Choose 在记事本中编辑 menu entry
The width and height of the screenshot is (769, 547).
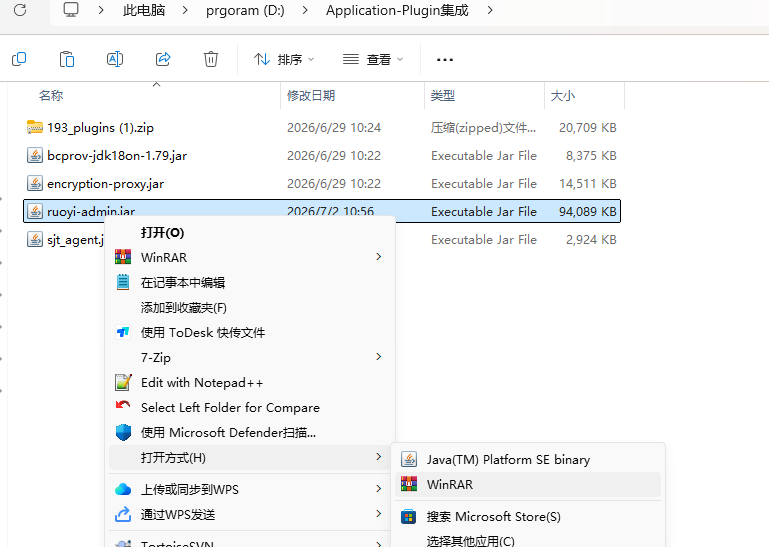[x=251, y=282]
